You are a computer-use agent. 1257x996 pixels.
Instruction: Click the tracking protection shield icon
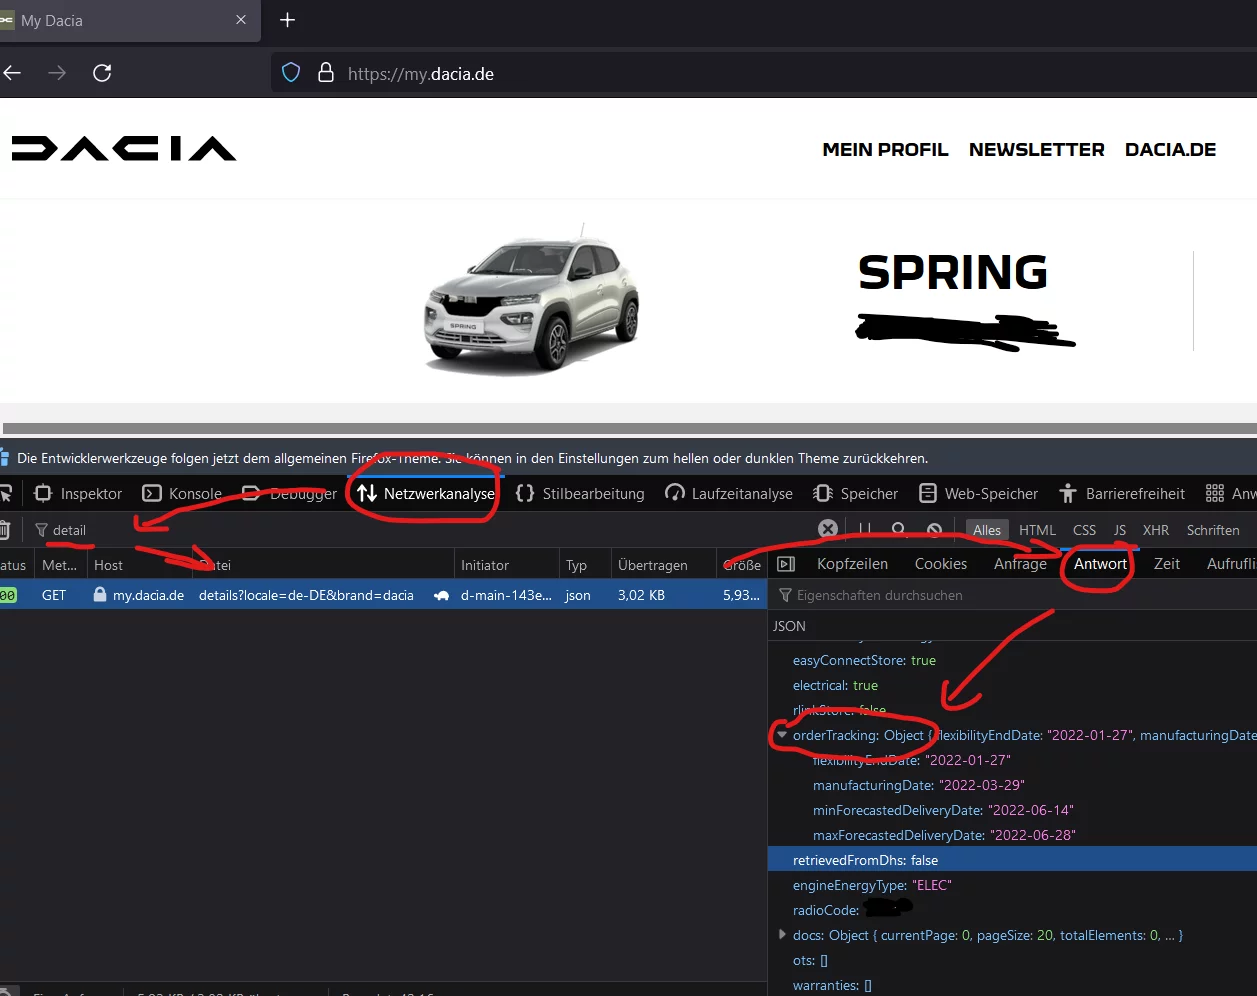291,73
